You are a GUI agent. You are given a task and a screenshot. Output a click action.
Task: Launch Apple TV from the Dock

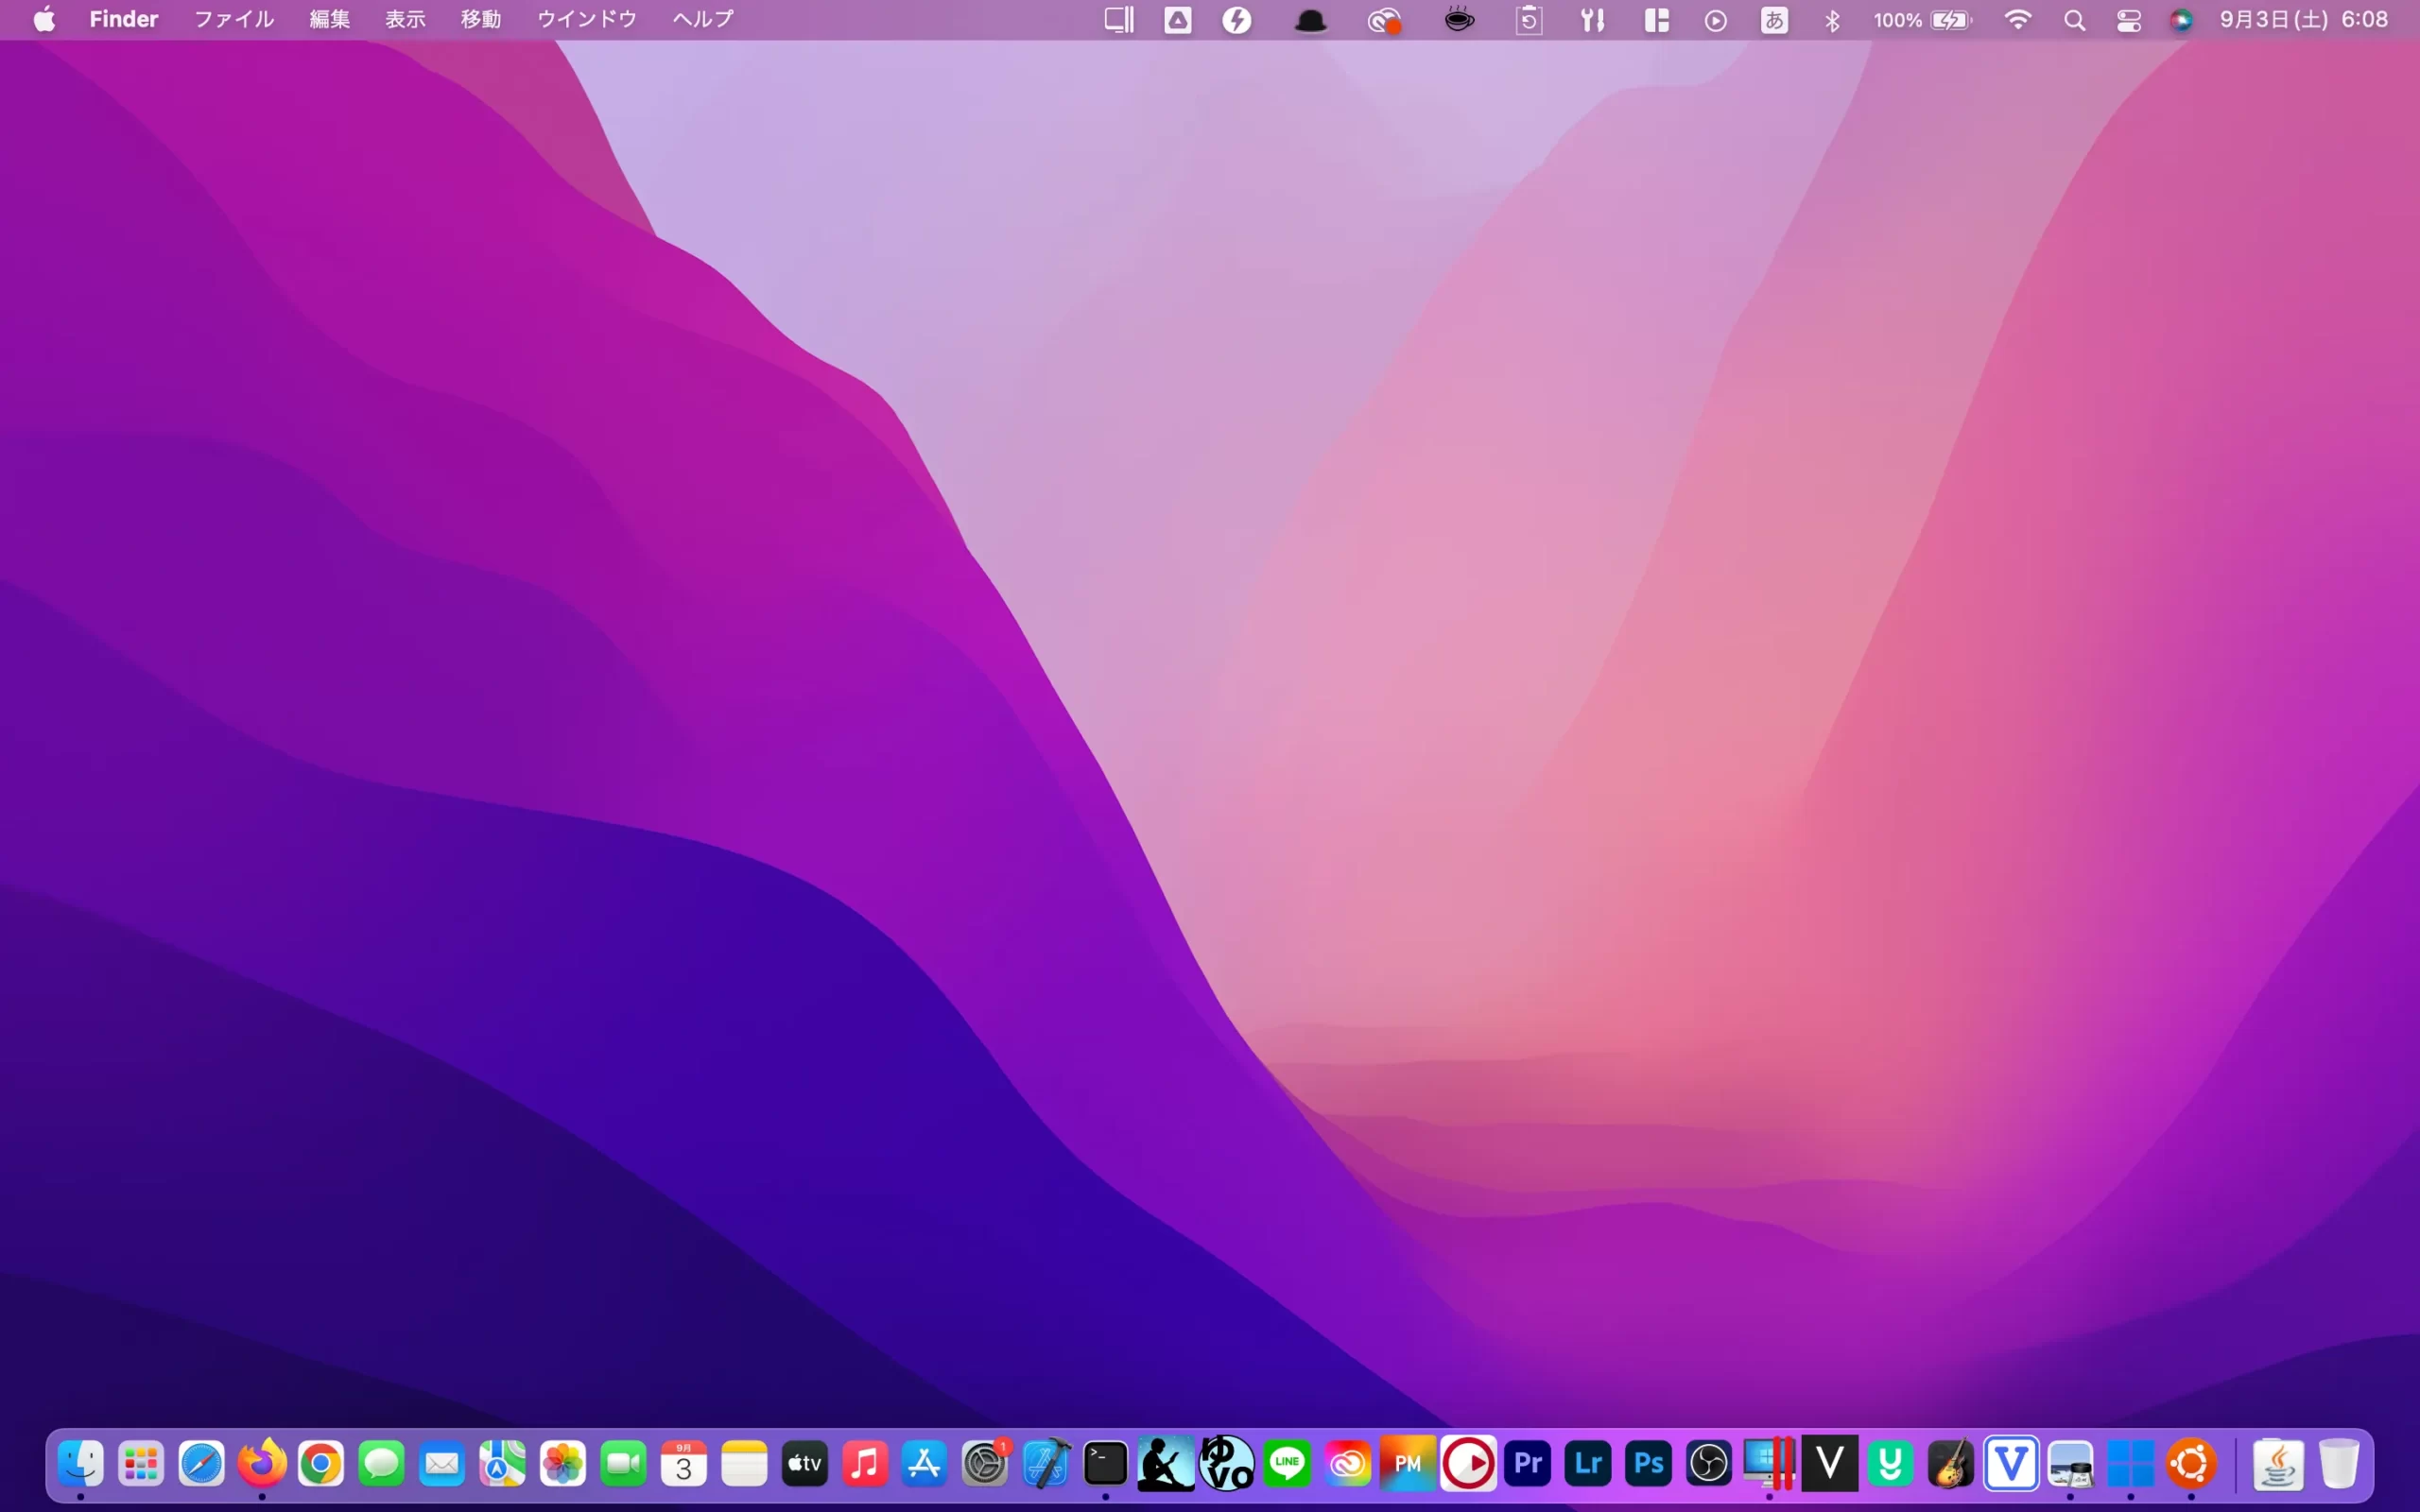(805, 1464)
